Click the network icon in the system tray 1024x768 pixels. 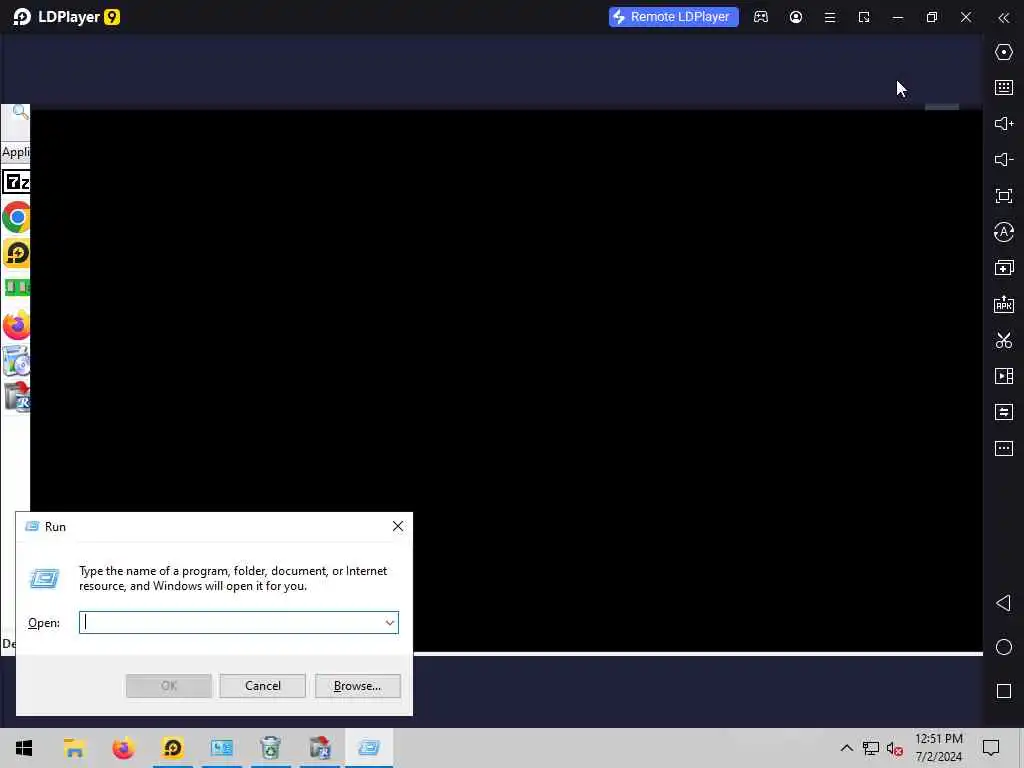[871, 748]
